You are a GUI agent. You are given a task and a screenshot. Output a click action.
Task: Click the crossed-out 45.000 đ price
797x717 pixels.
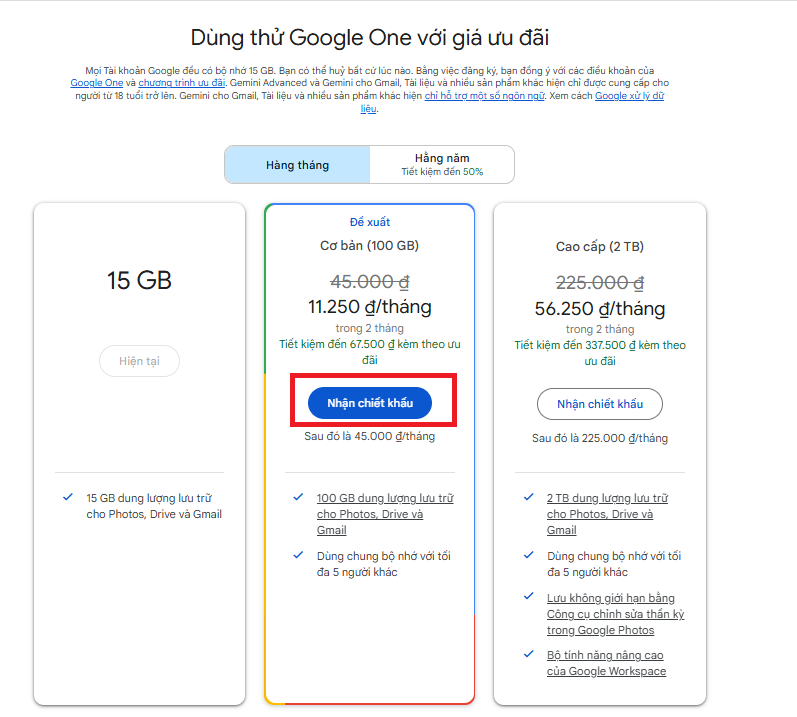pos(370,282)
